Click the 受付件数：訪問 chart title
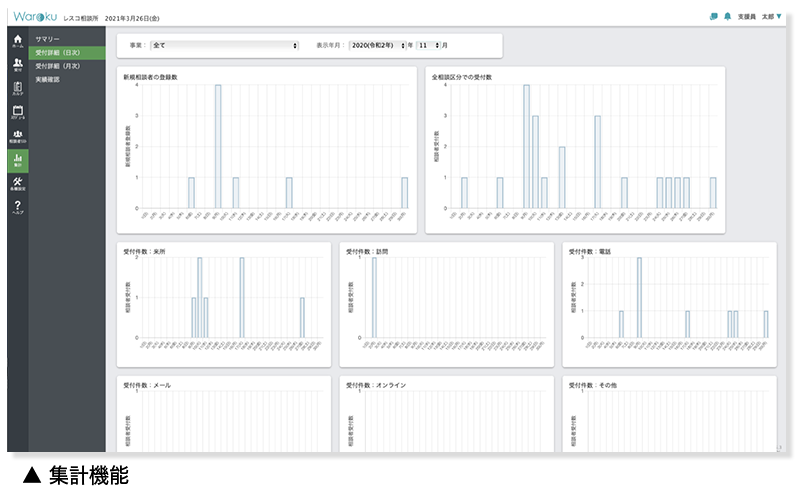 pyautogui.click(x=367, y=252)
